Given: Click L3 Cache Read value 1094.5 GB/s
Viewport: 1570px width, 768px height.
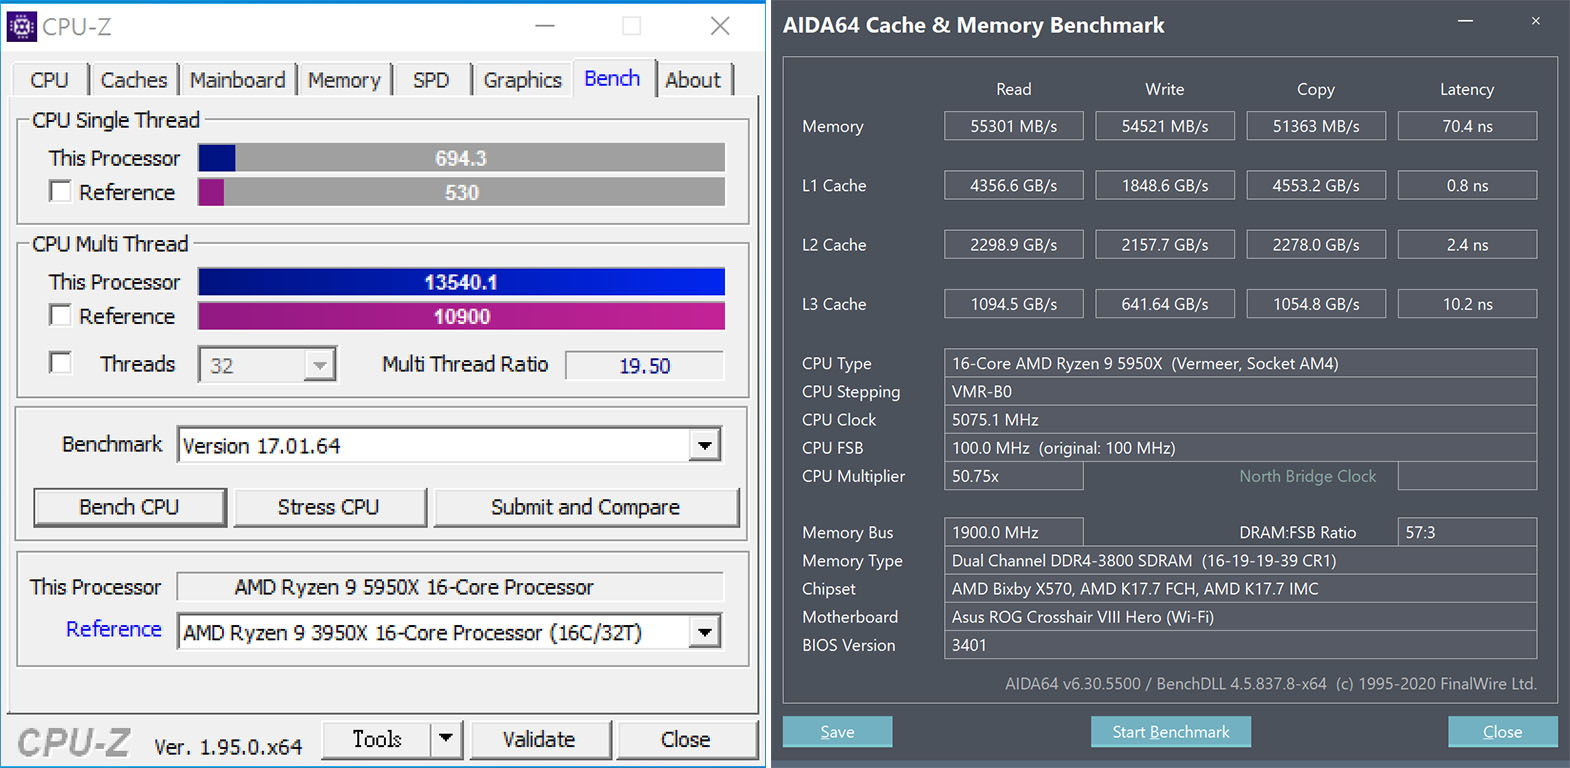Looking at the screenshot, I should (x=1014, y=304).
